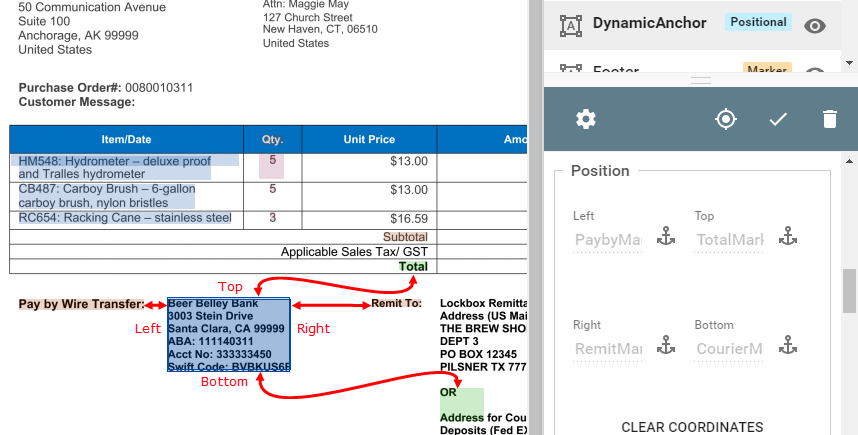Click the anchor icon beside the Left field
The image size is (858, 435).
click(x=666, y=237)
